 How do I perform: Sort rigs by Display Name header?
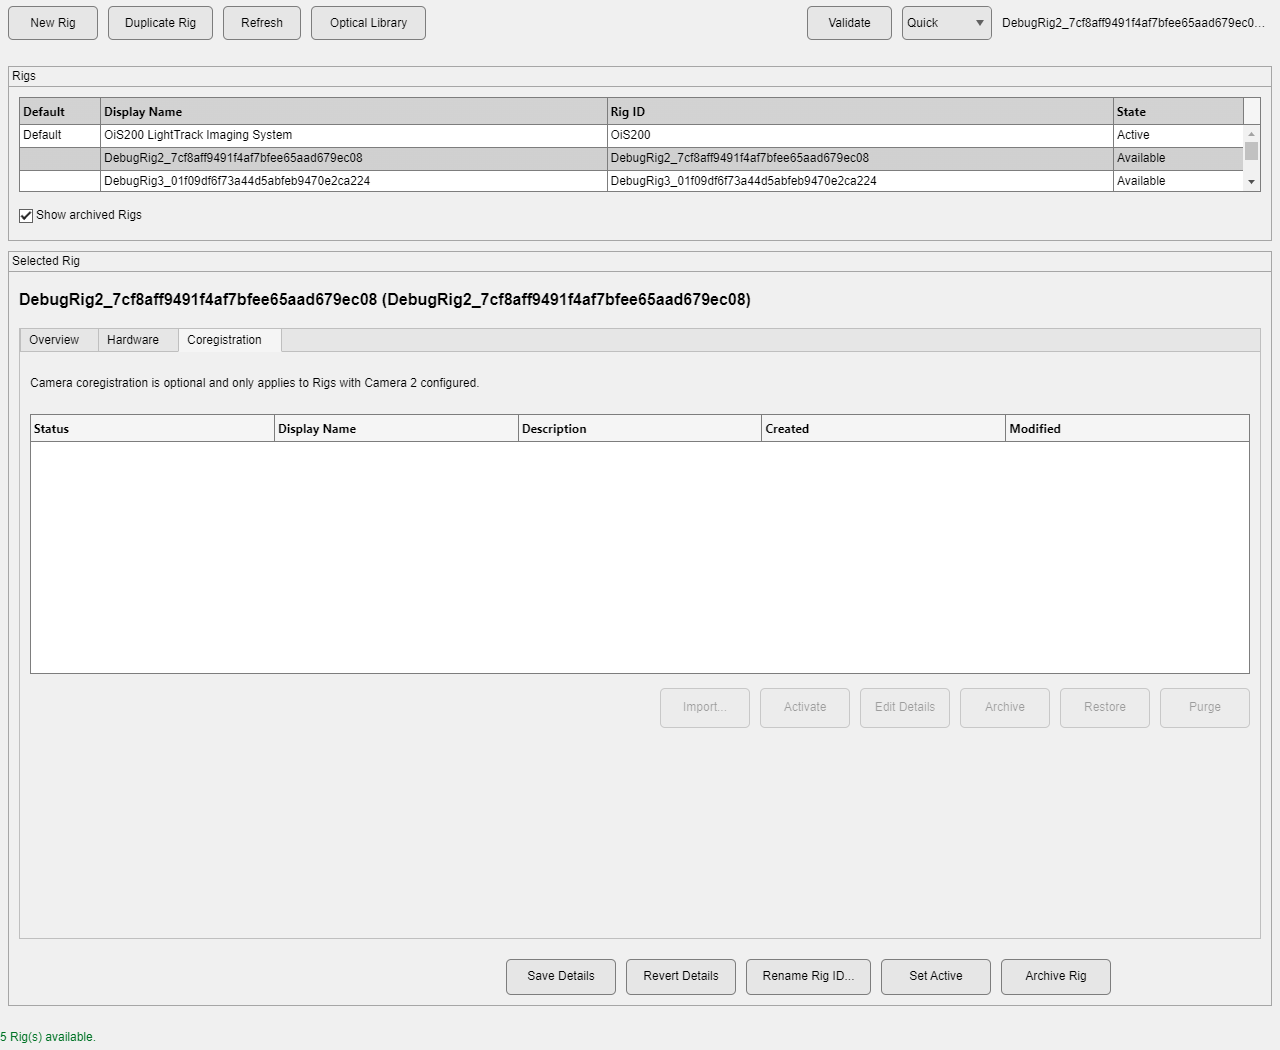click(354, 112)
